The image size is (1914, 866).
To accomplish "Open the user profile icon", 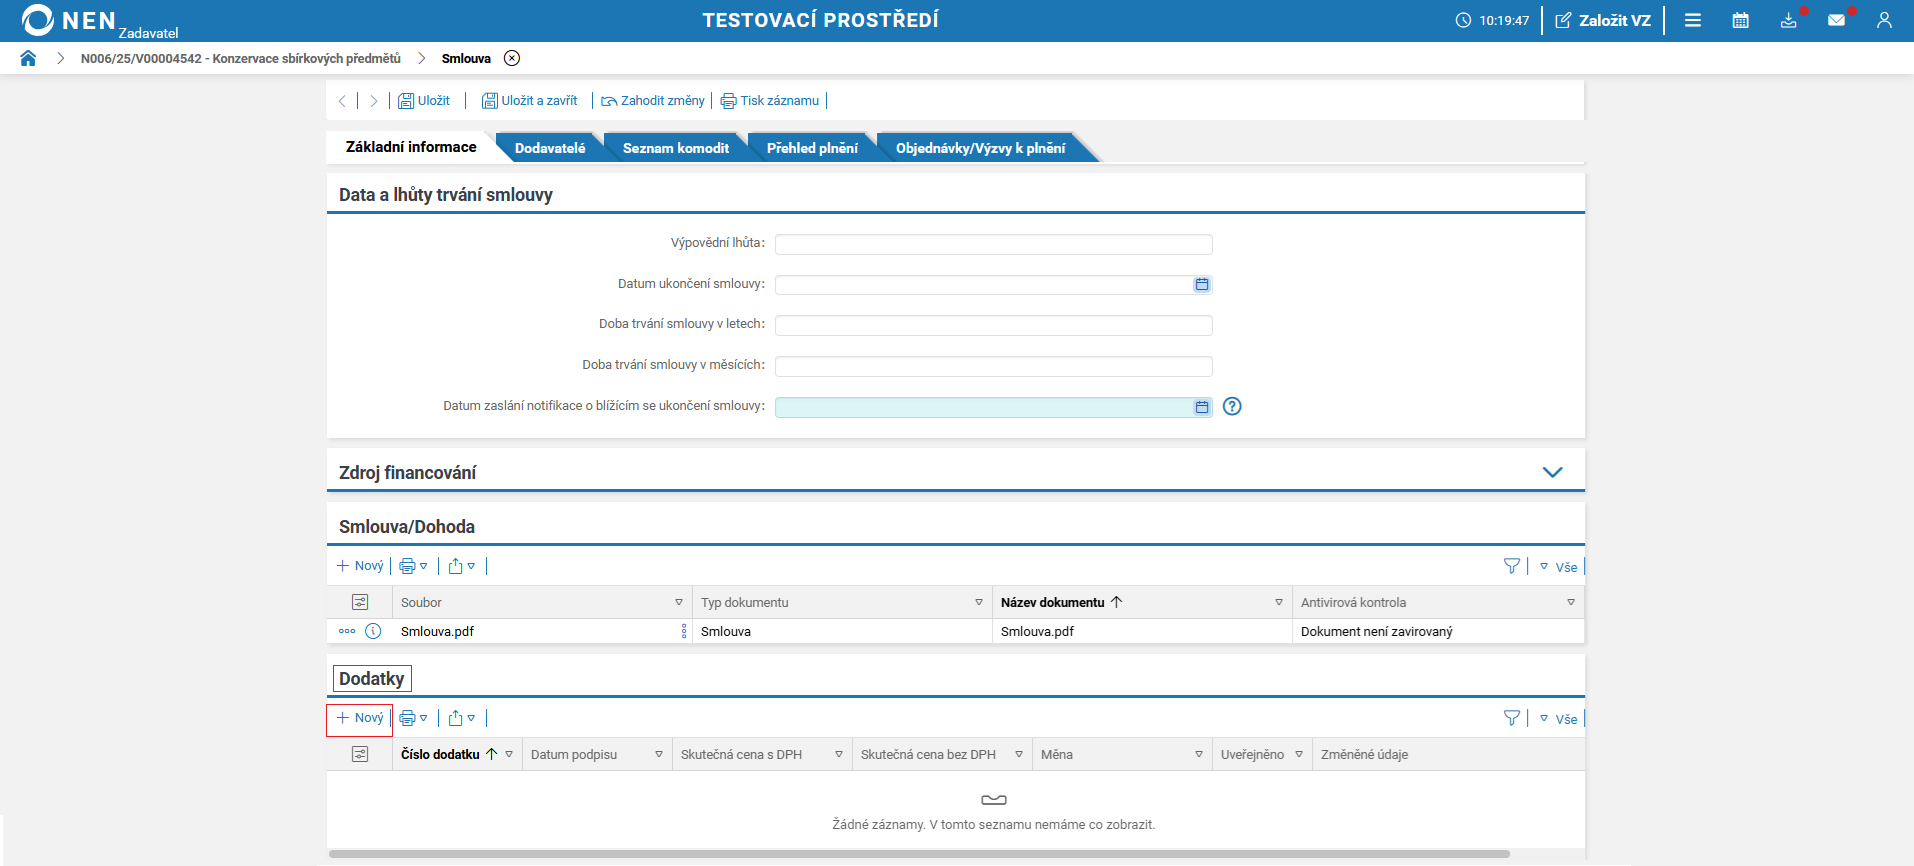I will 1884,20.
